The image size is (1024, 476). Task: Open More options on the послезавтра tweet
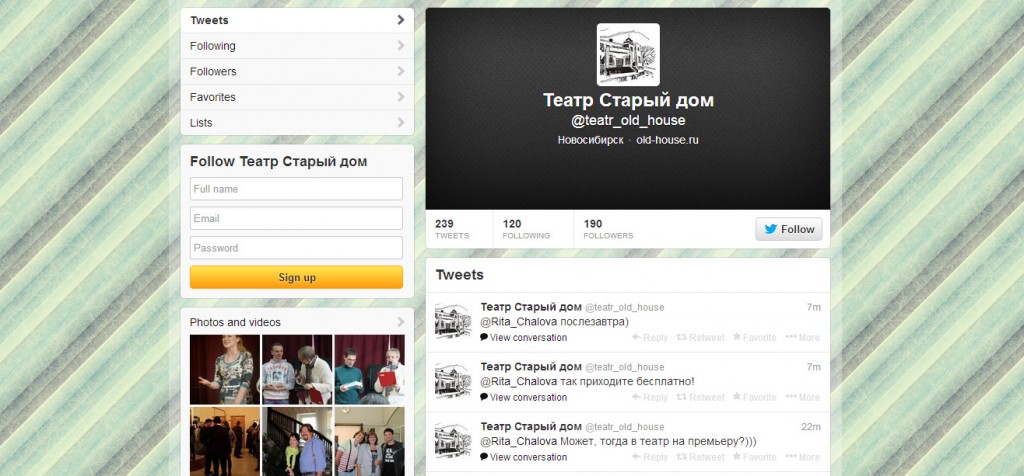[x=803, y=338]
